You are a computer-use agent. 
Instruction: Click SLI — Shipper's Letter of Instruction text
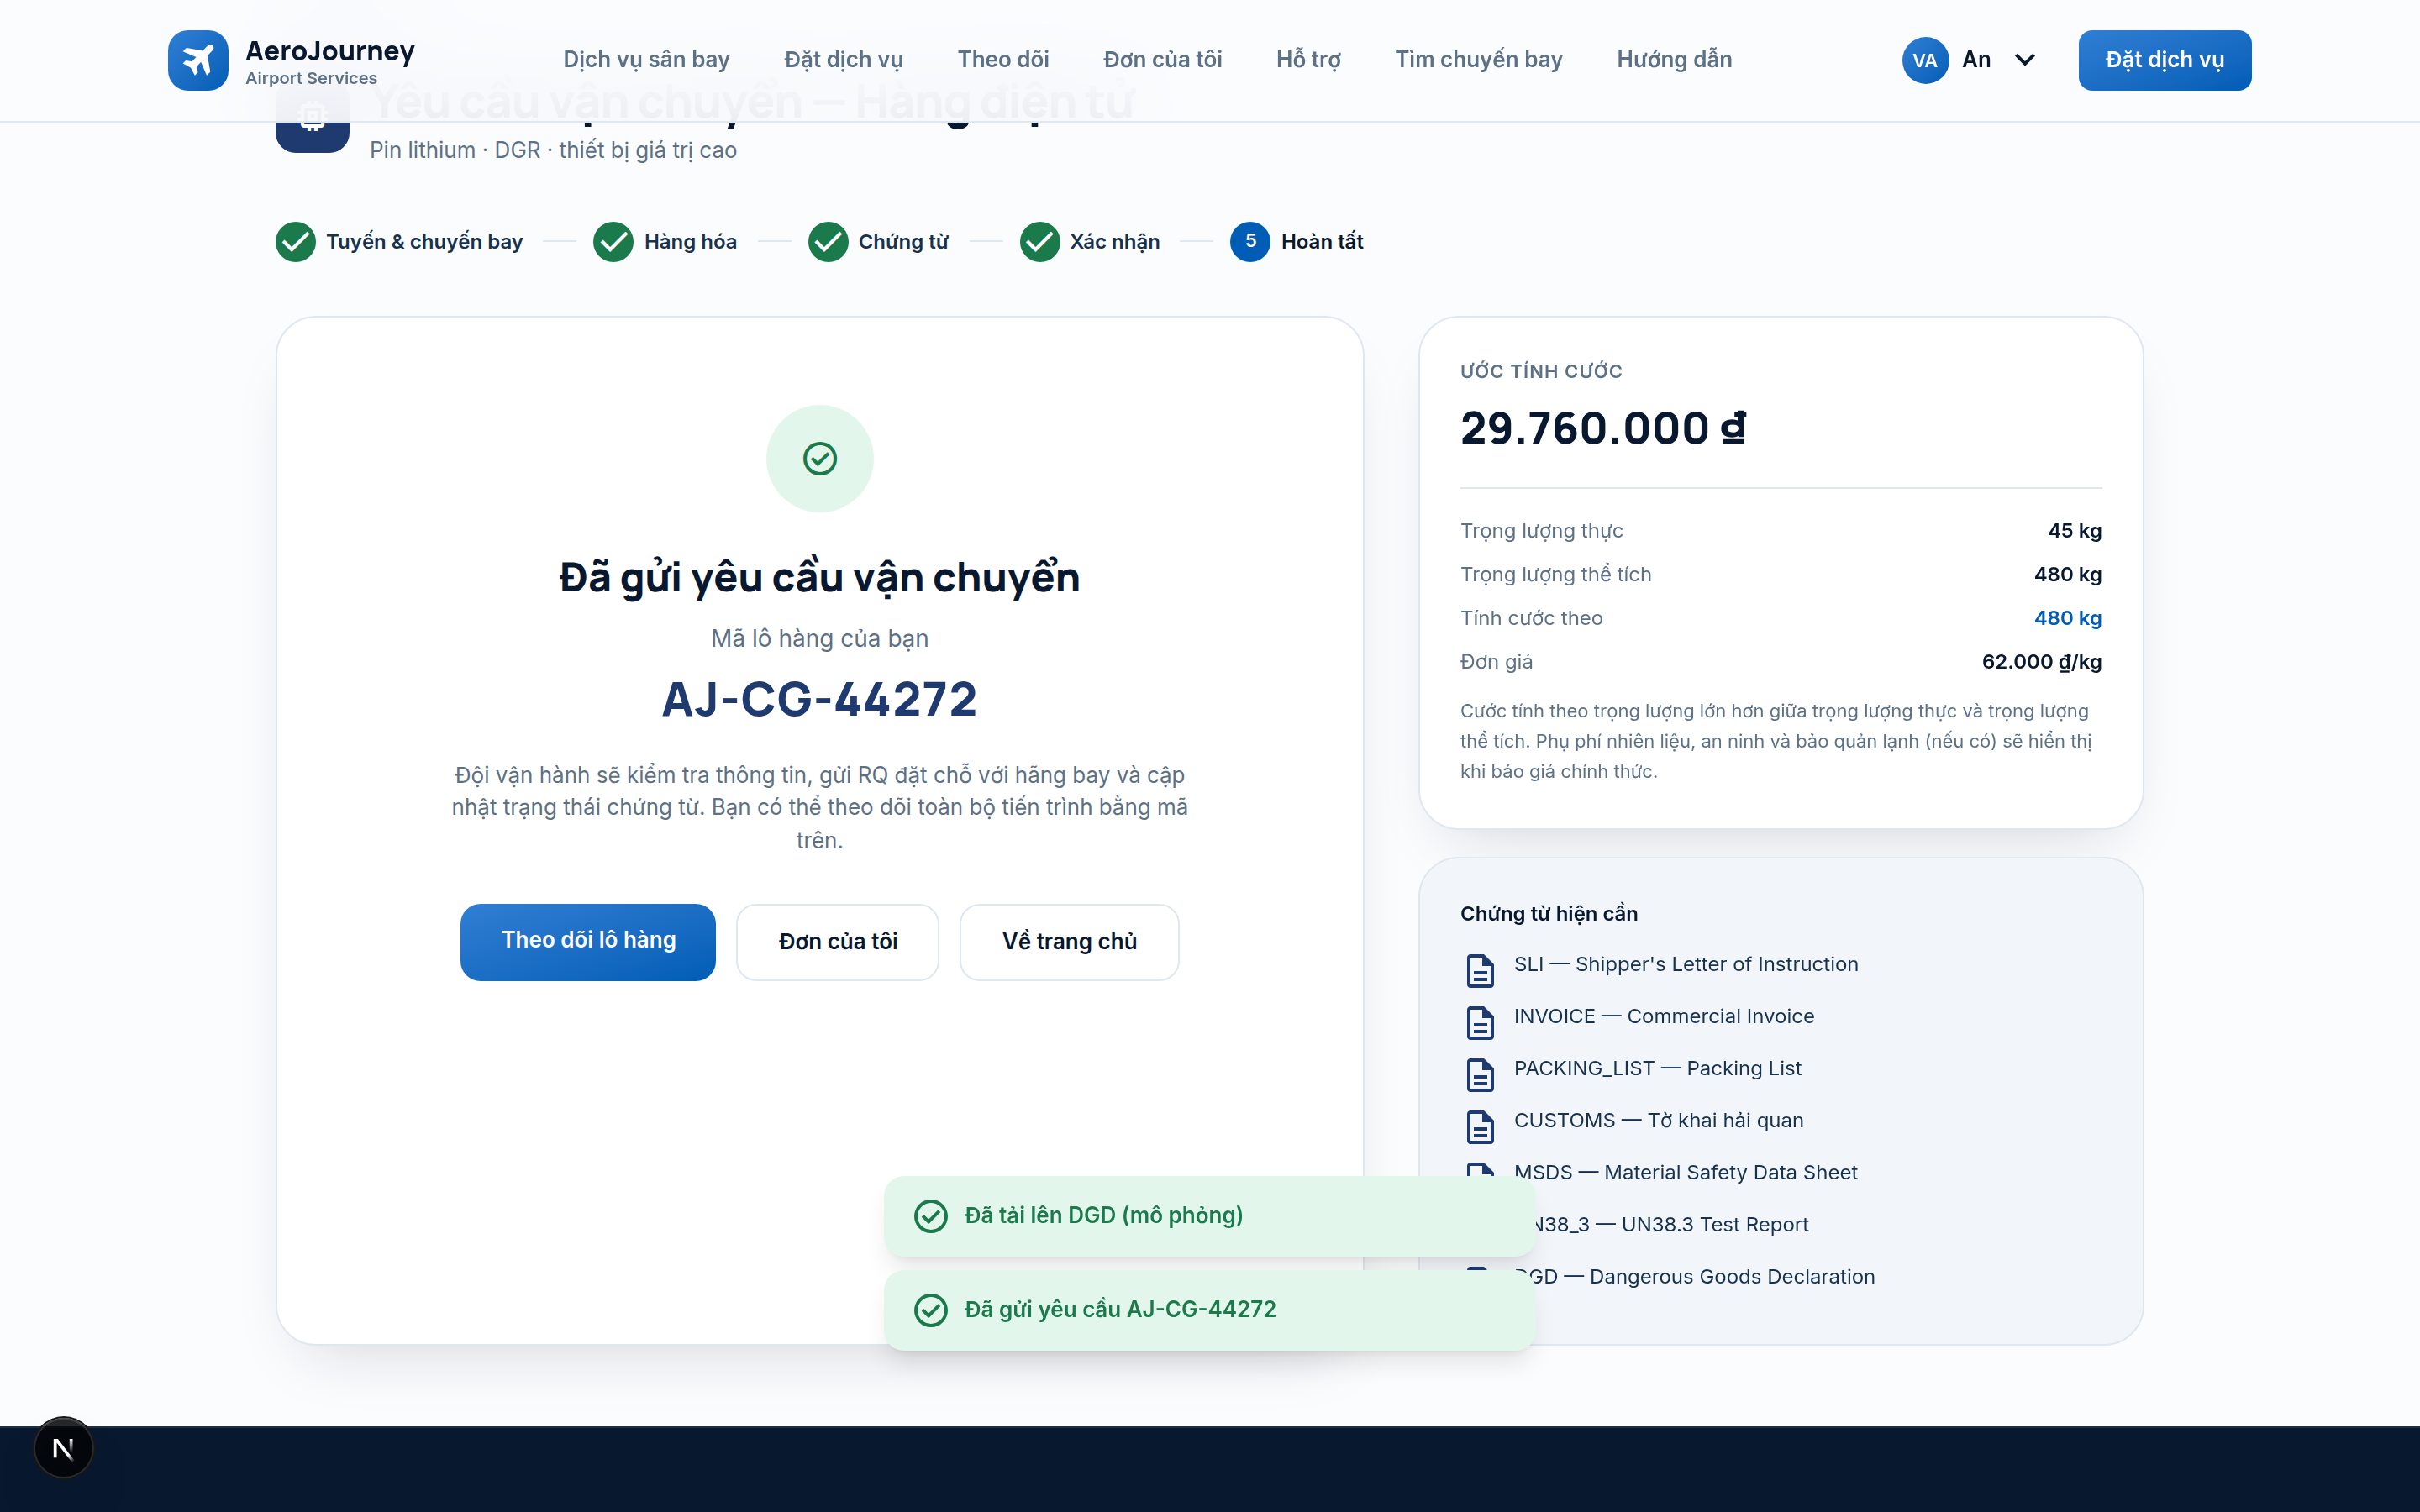click(1686, 965)
